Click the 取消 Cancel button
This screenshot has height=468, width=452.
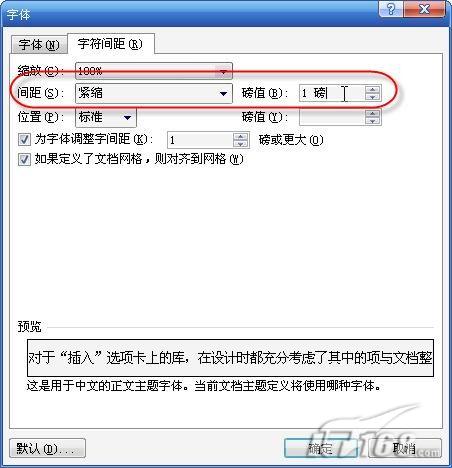pos(405,449)
